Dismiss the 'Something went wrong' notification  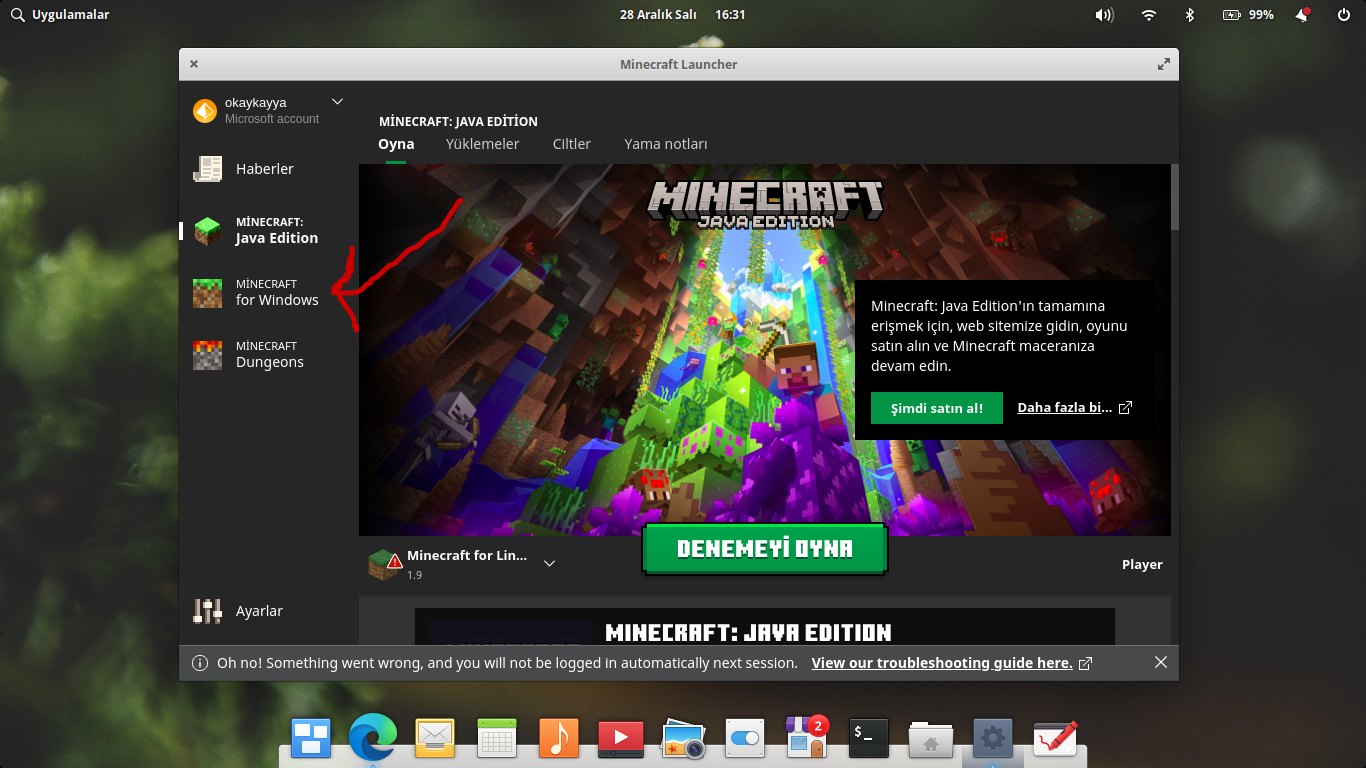1160,662
